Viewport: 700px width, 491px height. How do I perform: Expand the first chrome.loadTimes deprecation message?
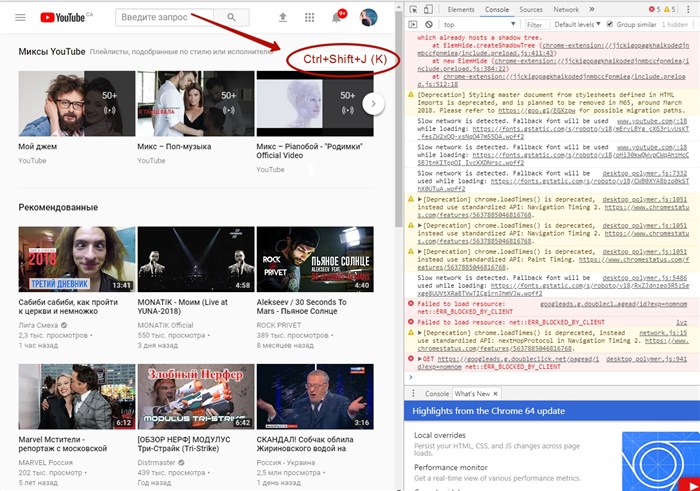(x=420, y=200)
